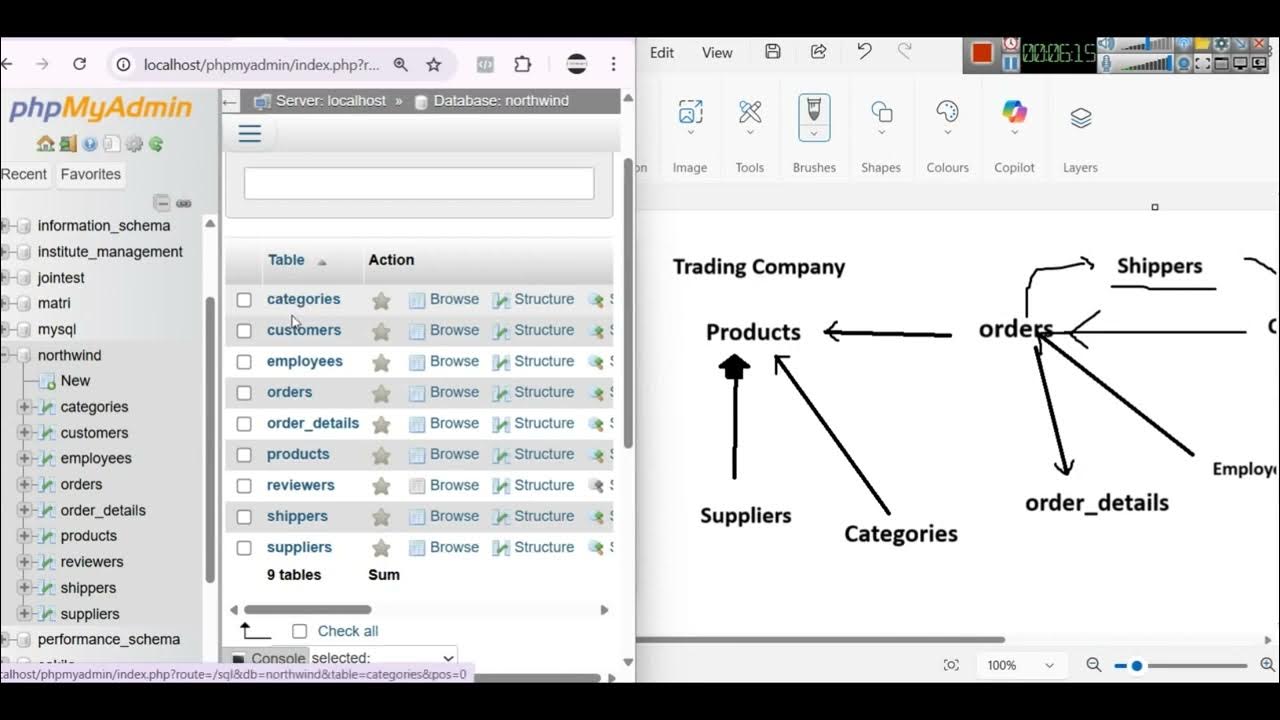Image resolution: width=1280 pixels, height=720 pixels.
Task: Click the zoom magnifier in address bar
Action: [401, 64]
